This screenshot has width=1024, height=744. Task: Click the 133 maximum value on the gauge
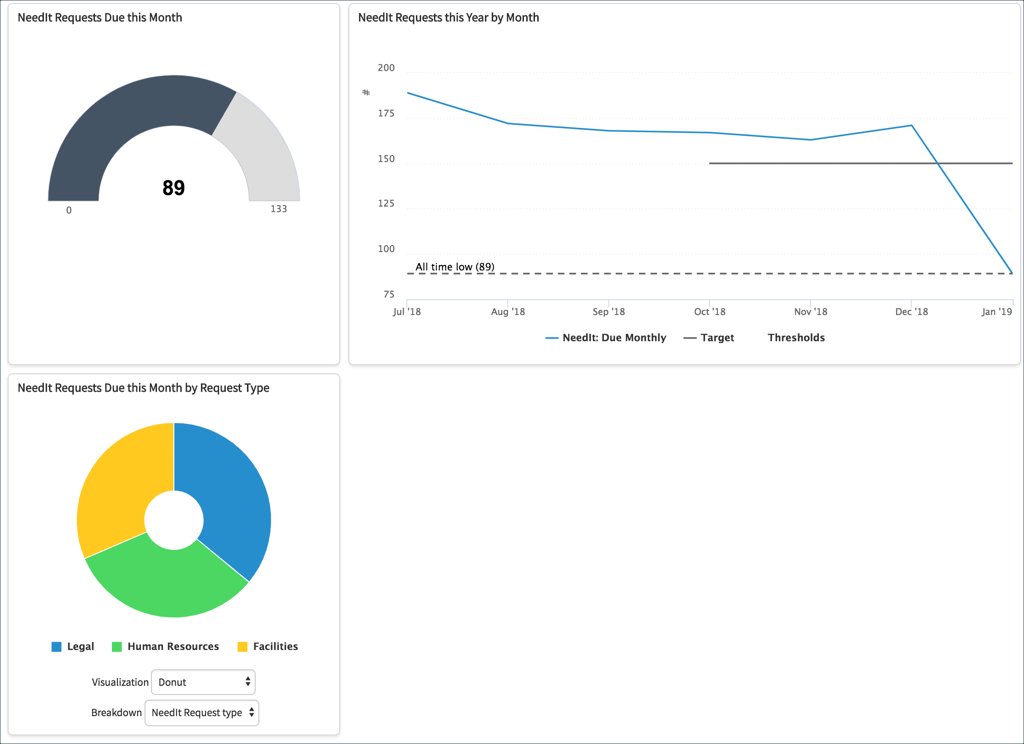[279, 210]
